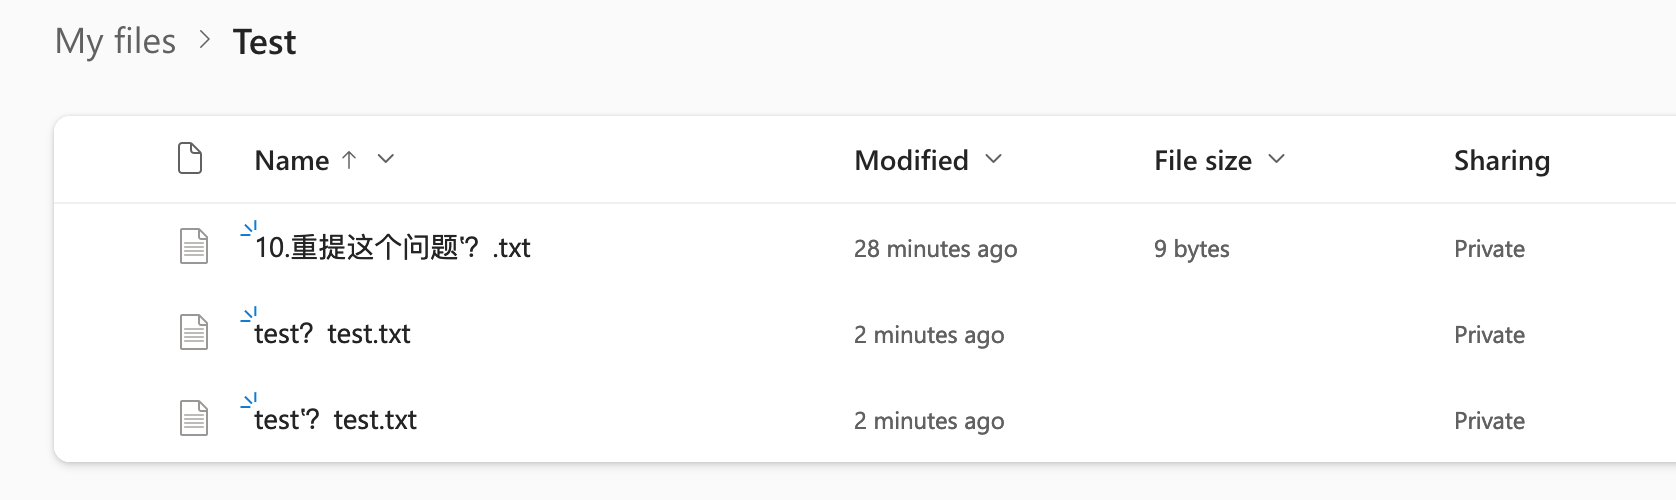The height and width of the screenshot is (500, 1676).
Task: Expand the Name column dropdown chevron
Action: [x=386, y=159]
